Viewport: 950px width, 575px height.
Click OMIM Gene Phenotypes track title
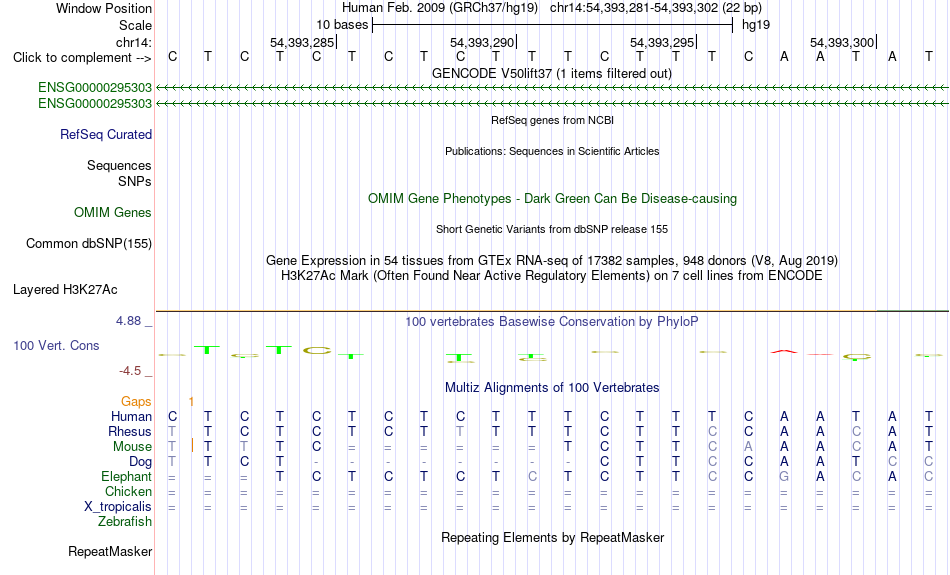click(x=552, y=199)
